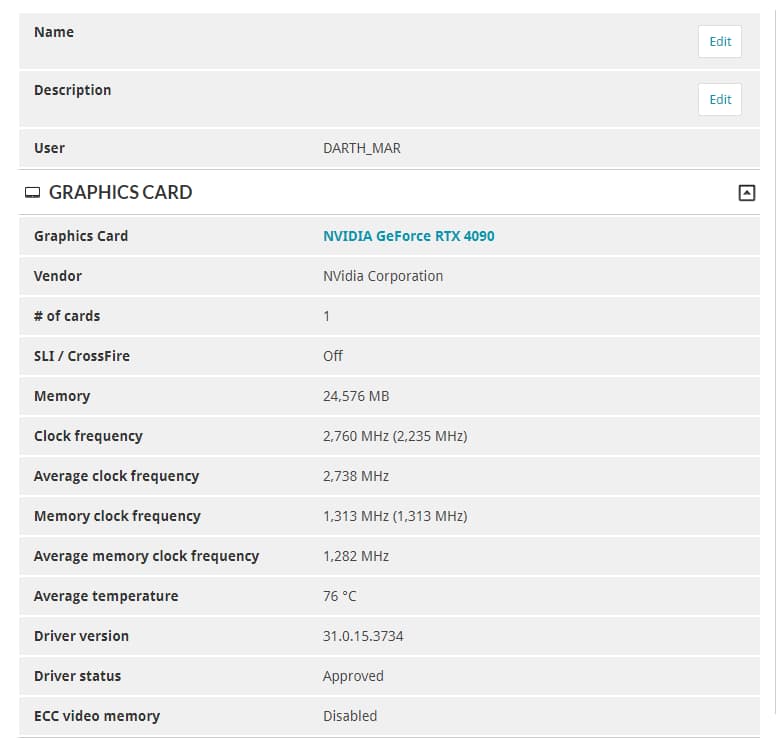Viewport: 776px width, 742px height.
Task: Collapse the GRAPHICS CARD section
Action: (x=746, y=193)
